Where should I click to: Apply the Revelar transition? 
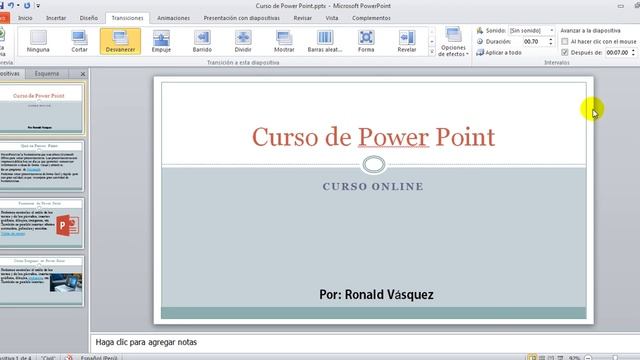(x=407, y=41)
